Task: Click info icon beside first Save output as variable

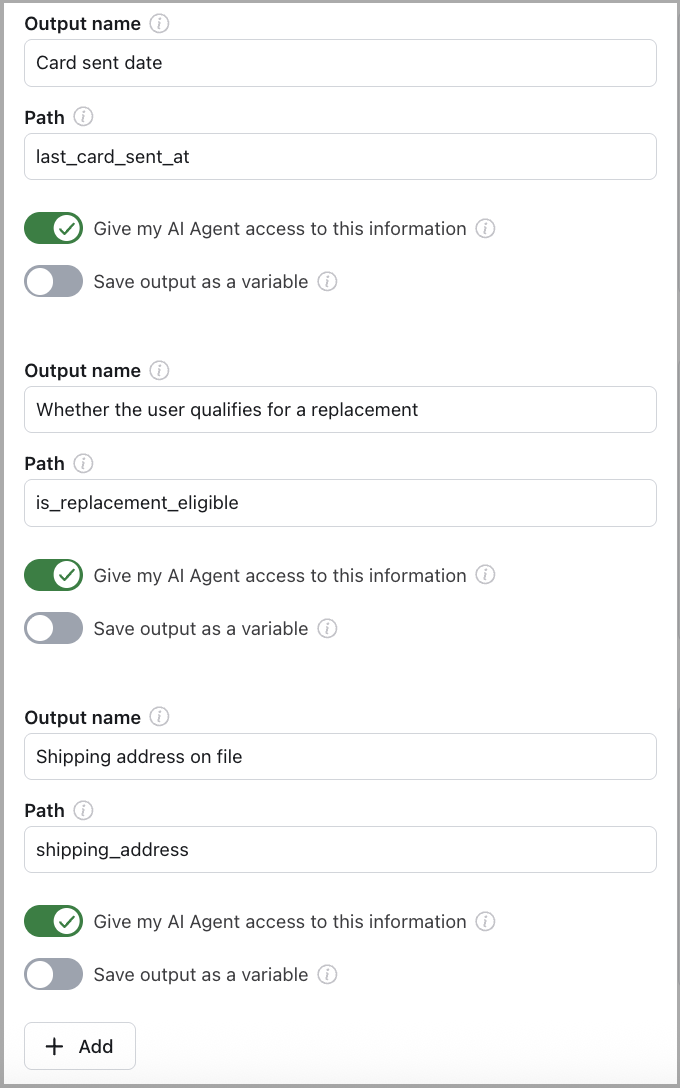Action: pyautogui.click(x=327, y=282)
